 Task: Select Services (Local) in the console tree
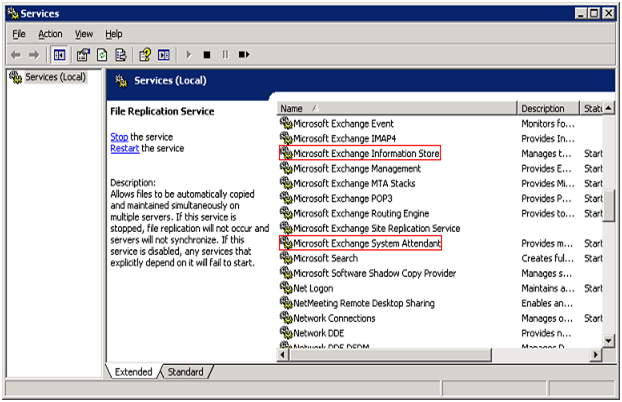pyautogui.click(x=55, y=77)
